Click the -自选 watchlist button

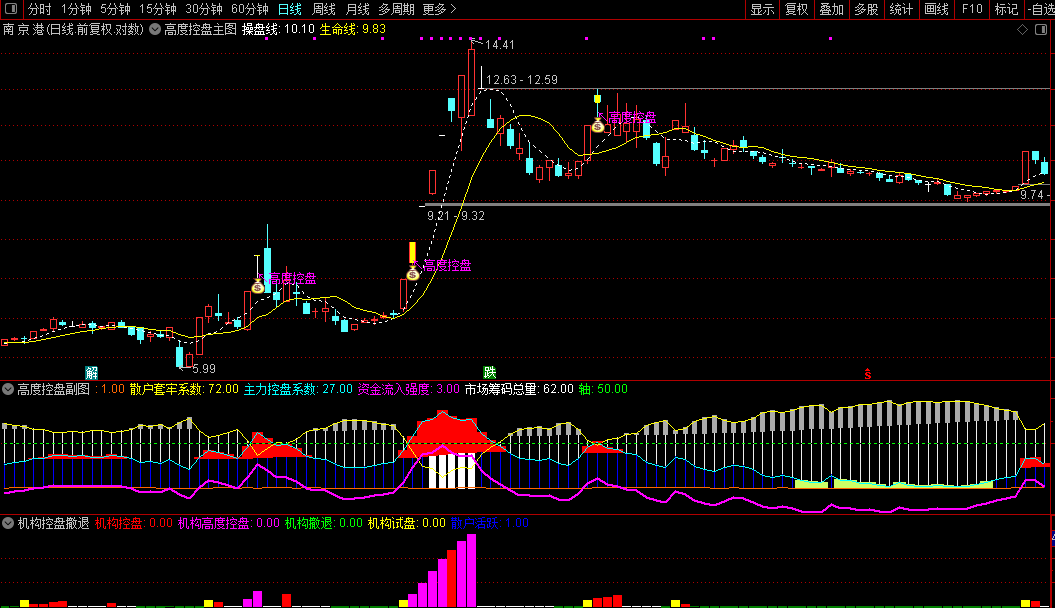tap(1040, 9)
